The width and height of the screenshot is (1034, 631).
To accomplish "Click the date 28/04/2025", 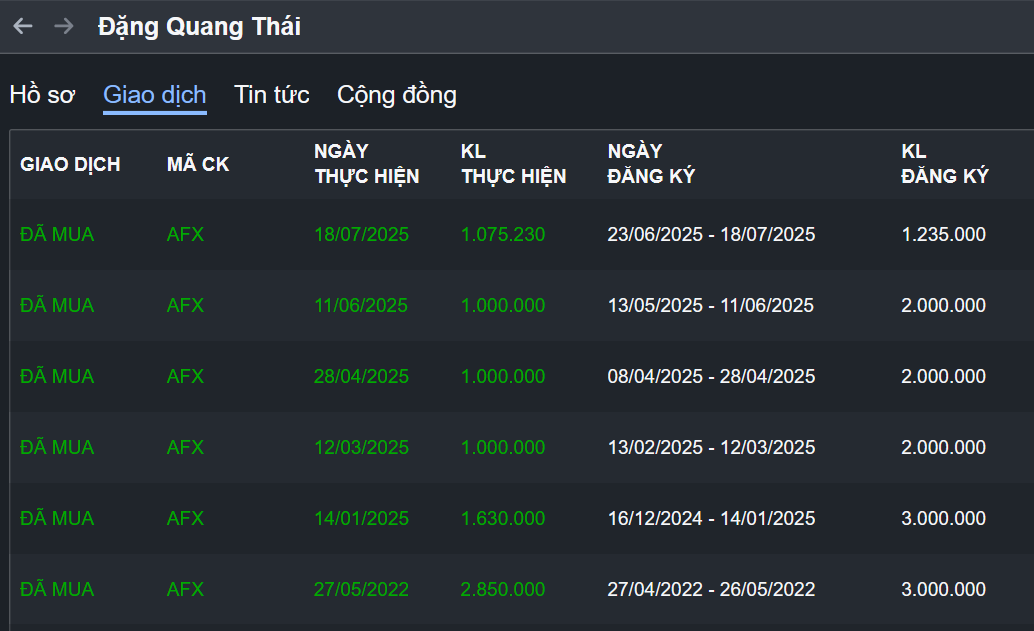I will (361, 376).
